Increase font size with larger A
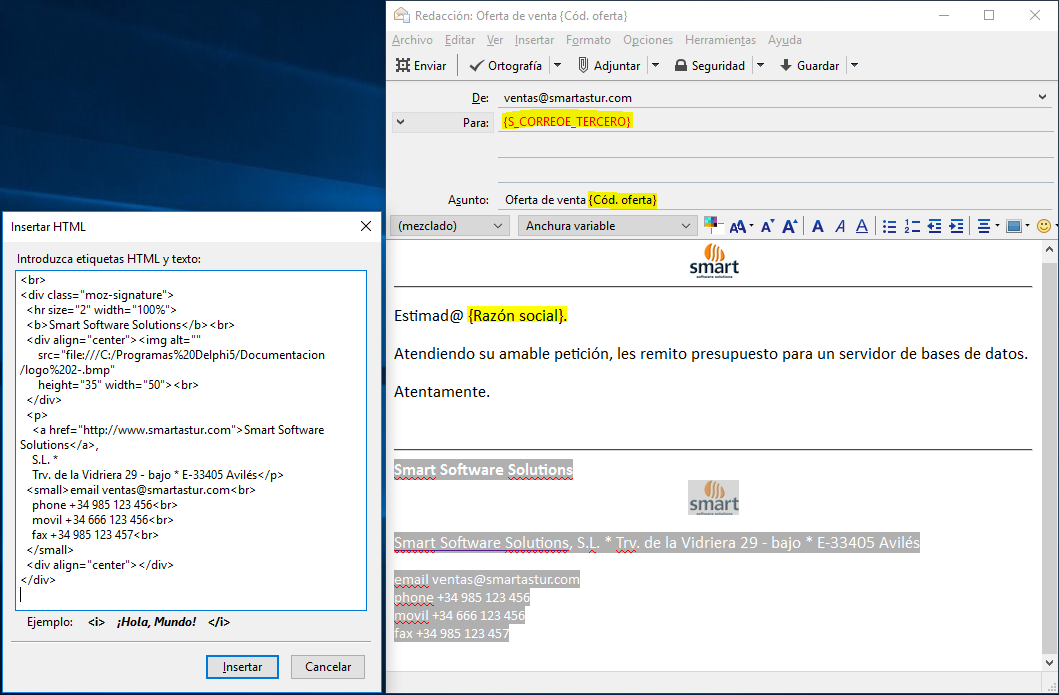This screenshot has width=1059, height=695. 790,226
